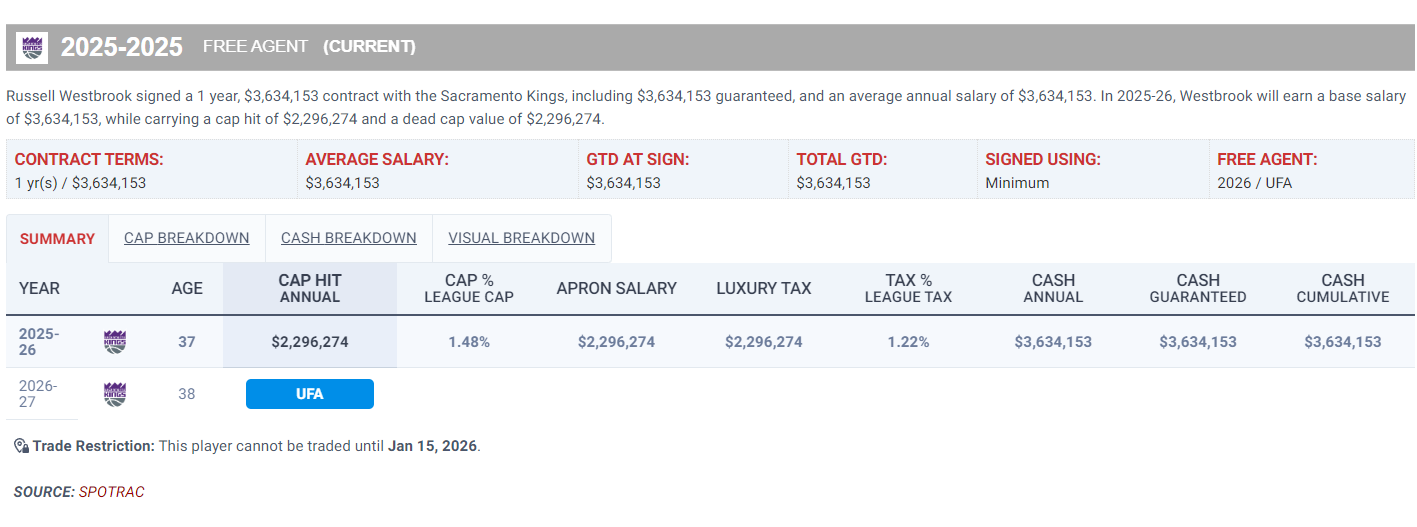This screenshot has width=1417, height=527.
Task: Click the Cash Guaranteed column header
Action: click(1197, 288)
